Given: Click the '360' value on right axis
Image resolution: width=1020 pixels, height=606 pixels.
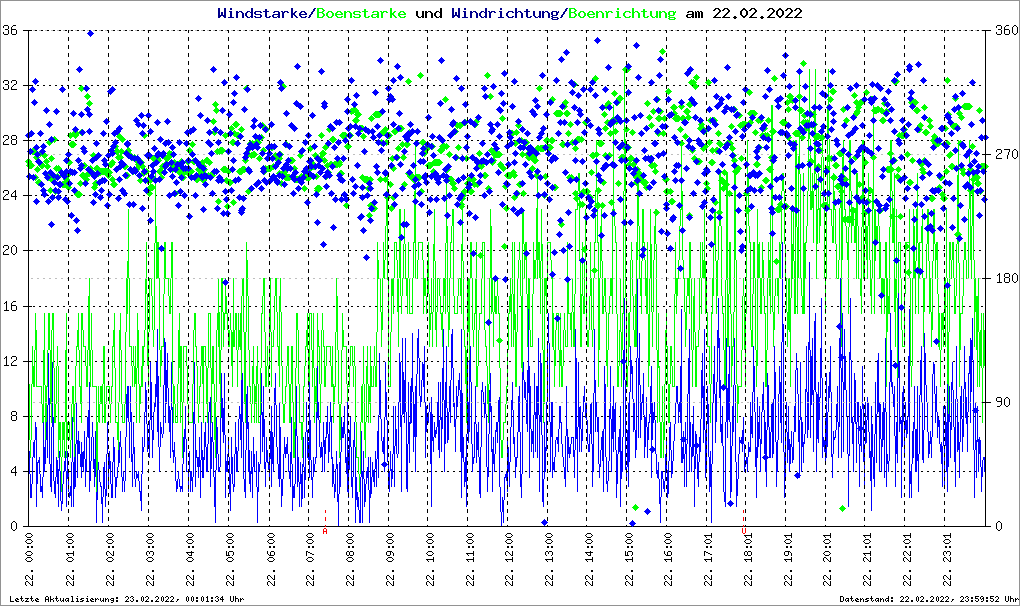Looking at the screenshot, I should [1003, 30].
